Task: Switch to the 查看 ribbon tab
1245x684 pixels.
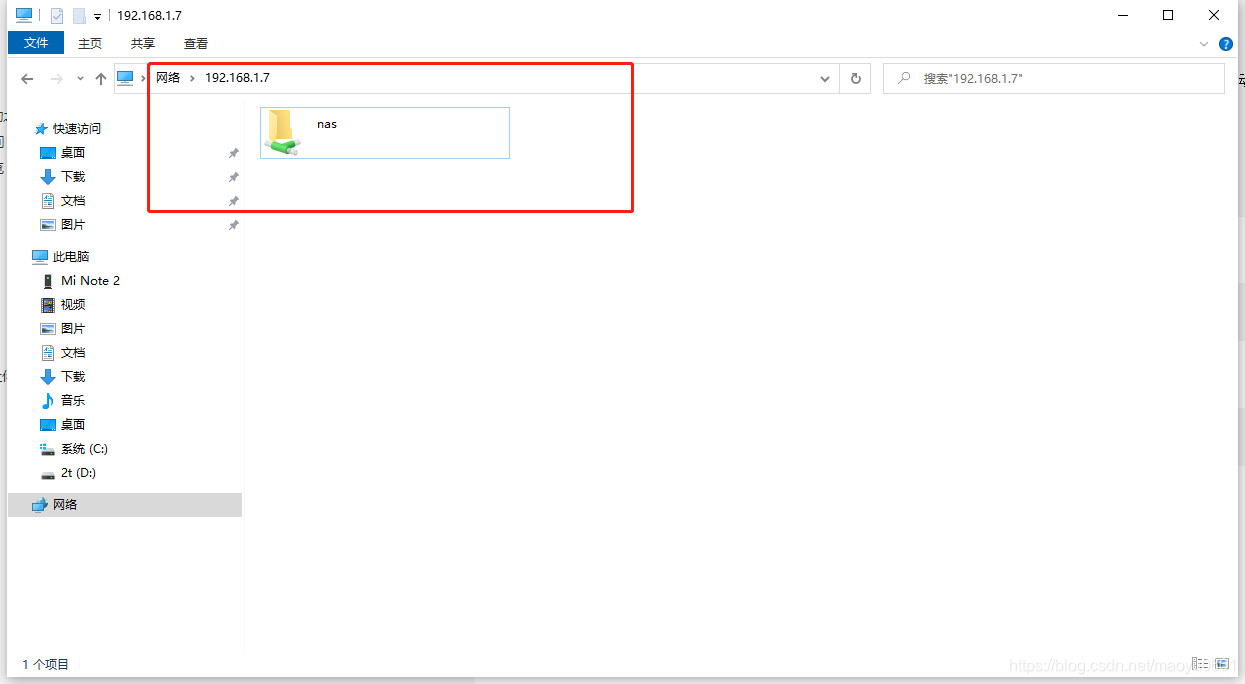Action: tap(196, 43)
